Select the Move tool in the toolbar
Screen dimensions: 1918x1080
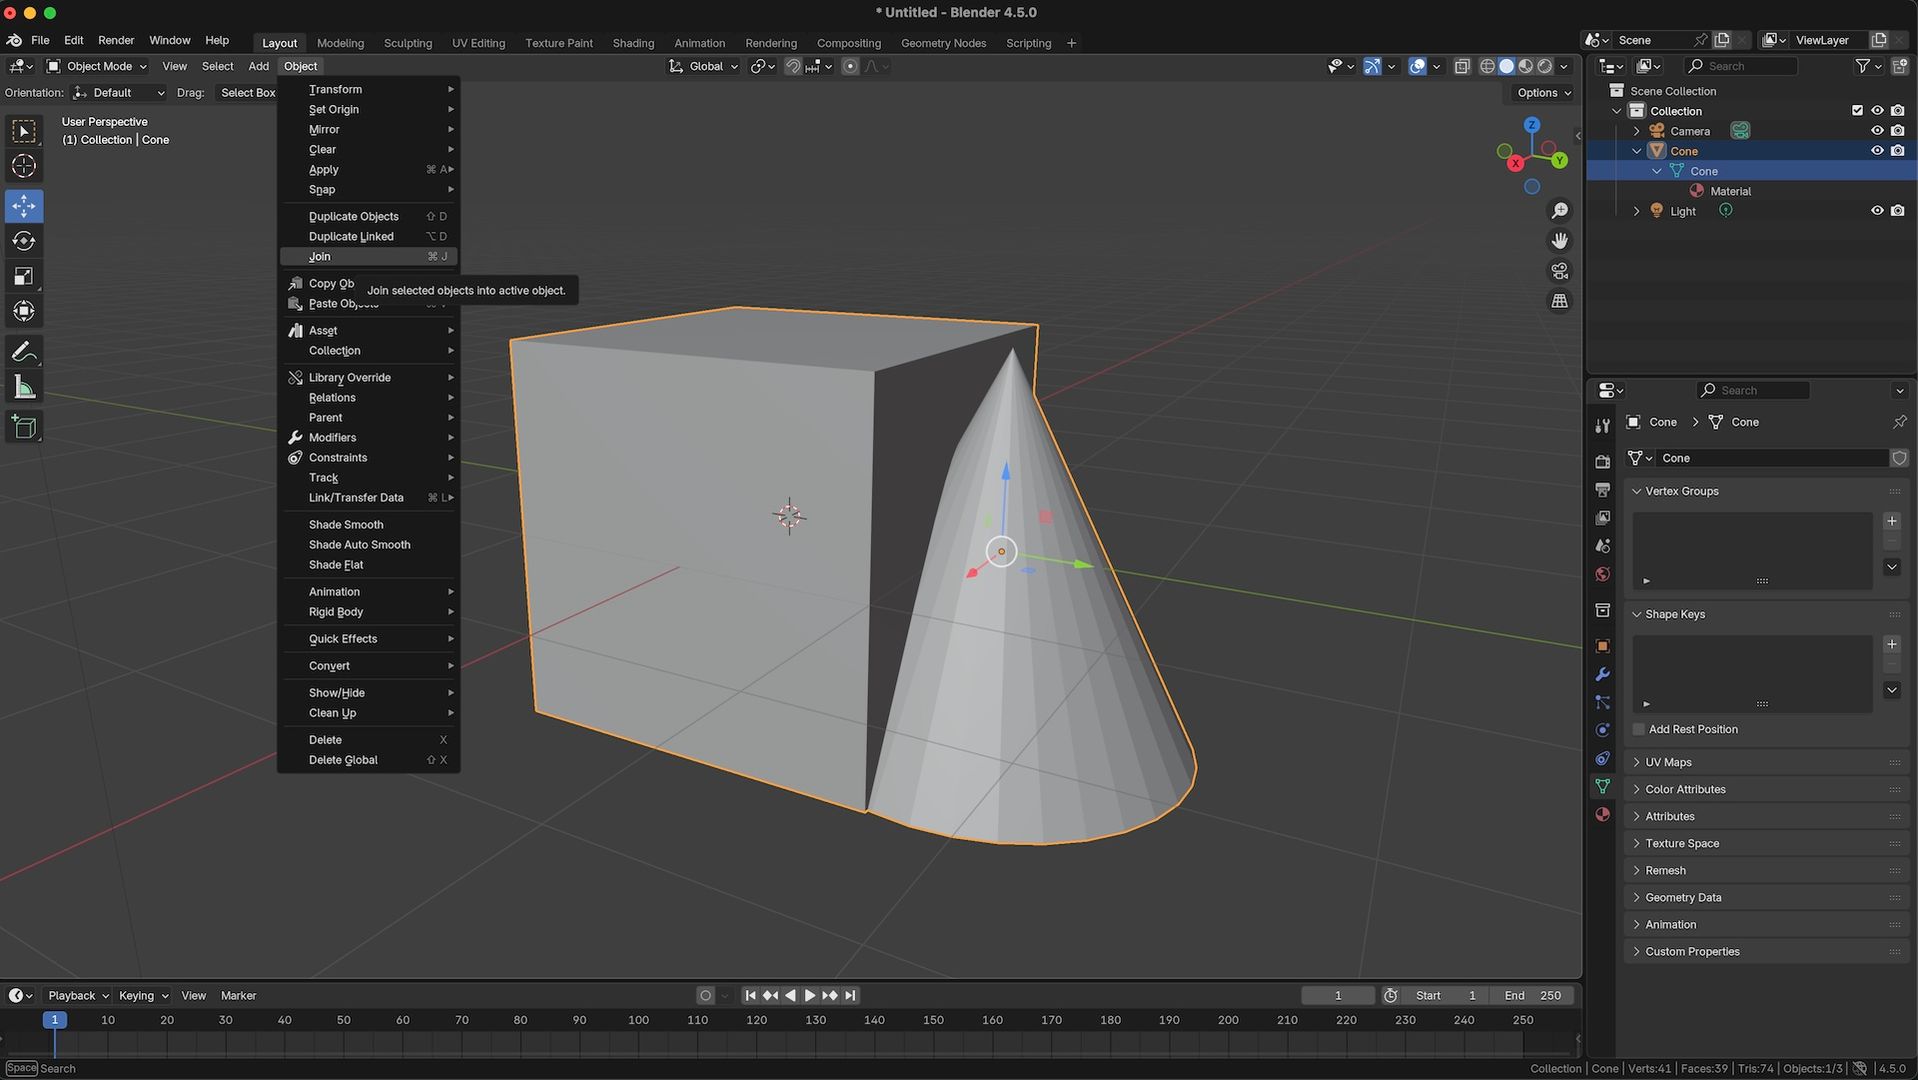(x=23, y=206)
